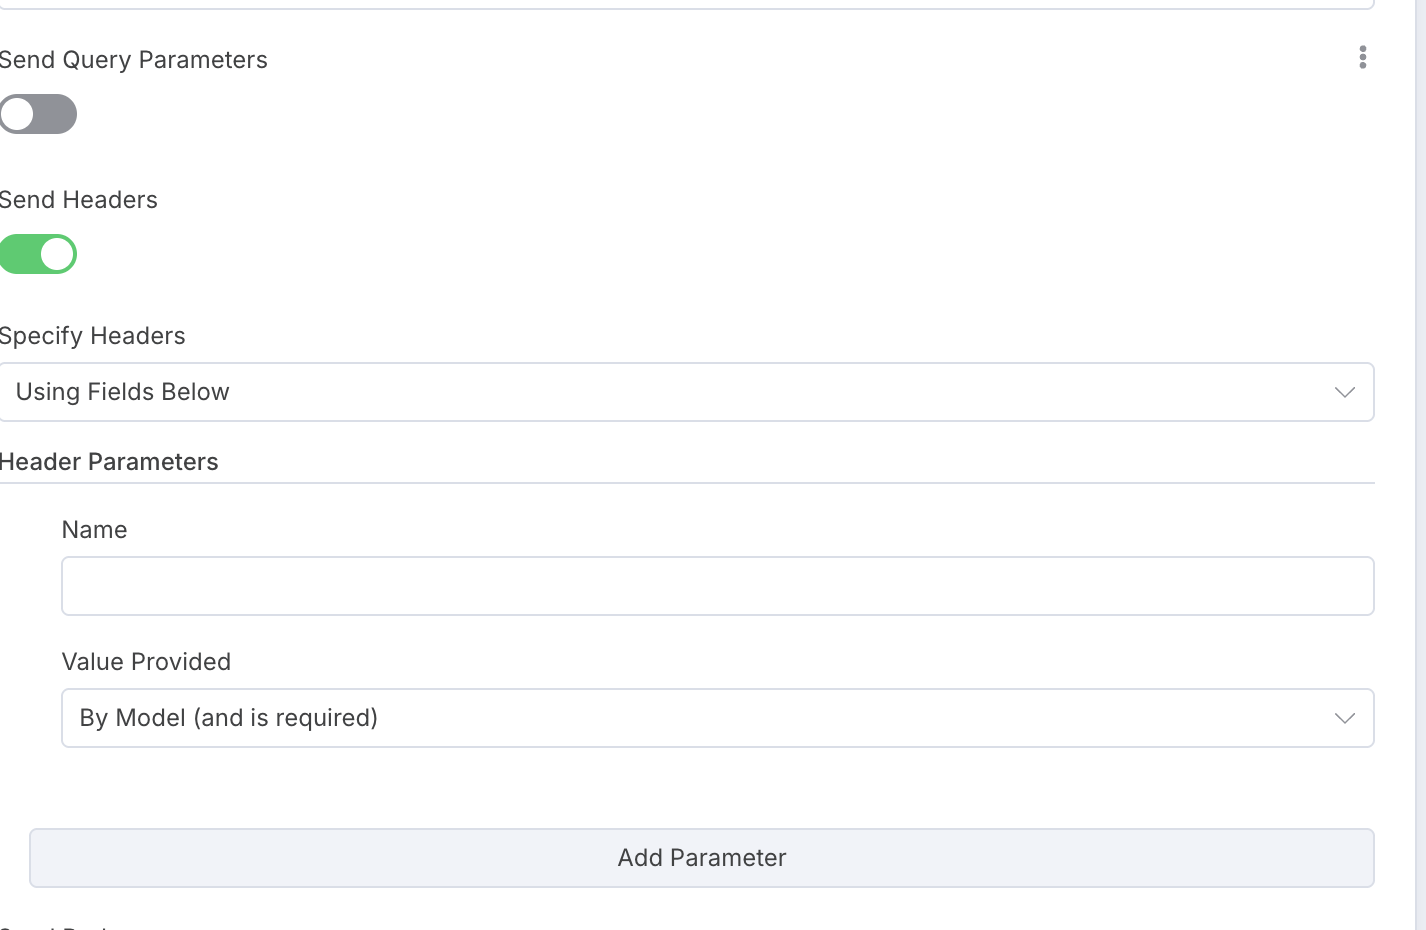
Task: Click the Specify Headers label
Action: point(93,336)
